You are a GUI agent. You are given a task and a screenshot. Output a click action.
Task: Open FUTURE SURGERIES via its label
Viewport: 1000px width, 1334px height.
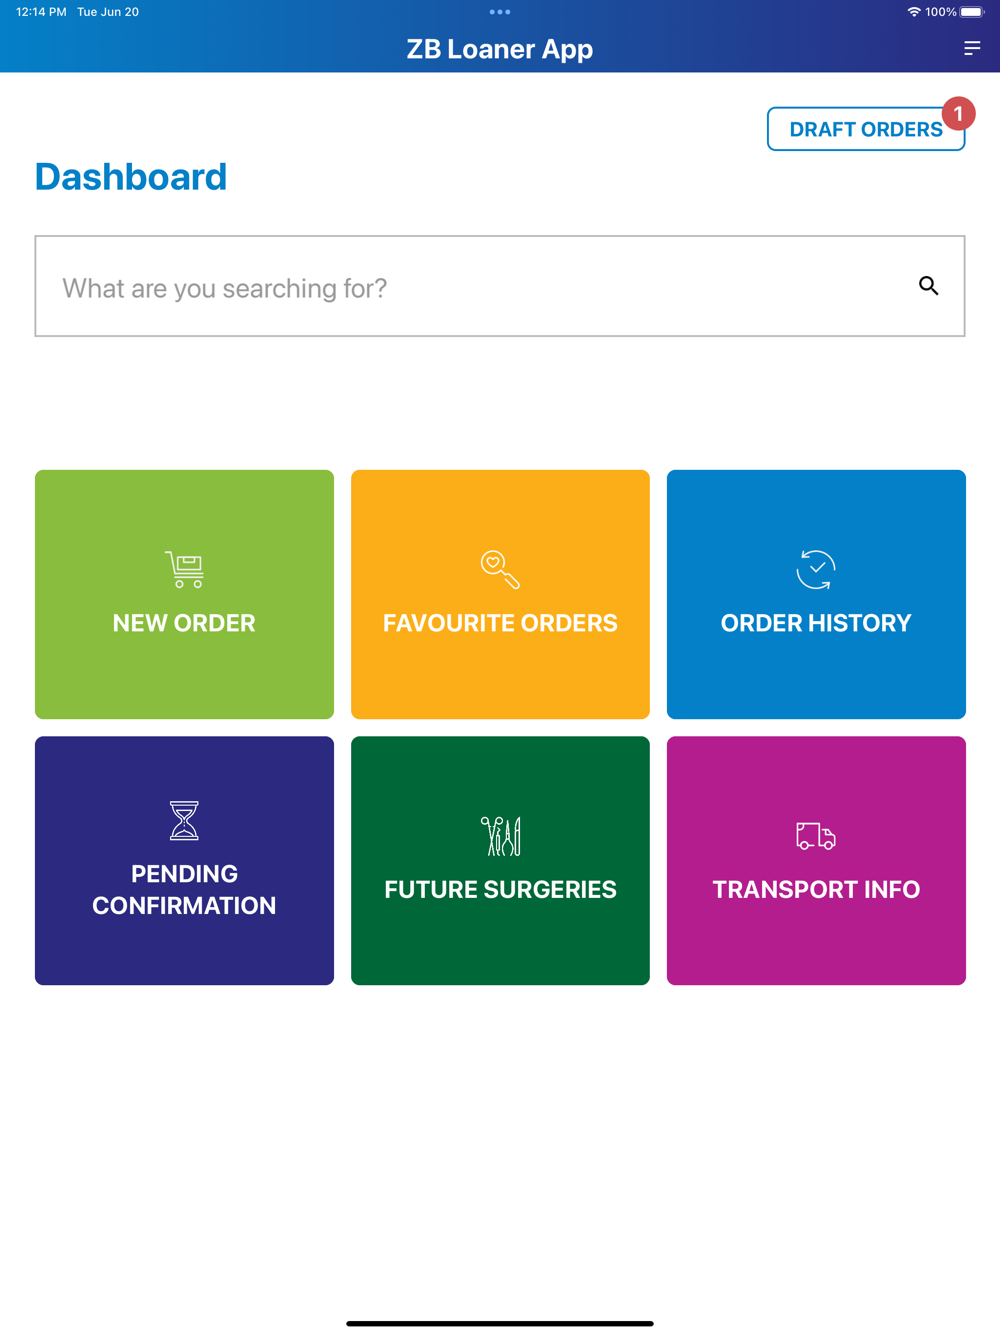pos(500,889)
